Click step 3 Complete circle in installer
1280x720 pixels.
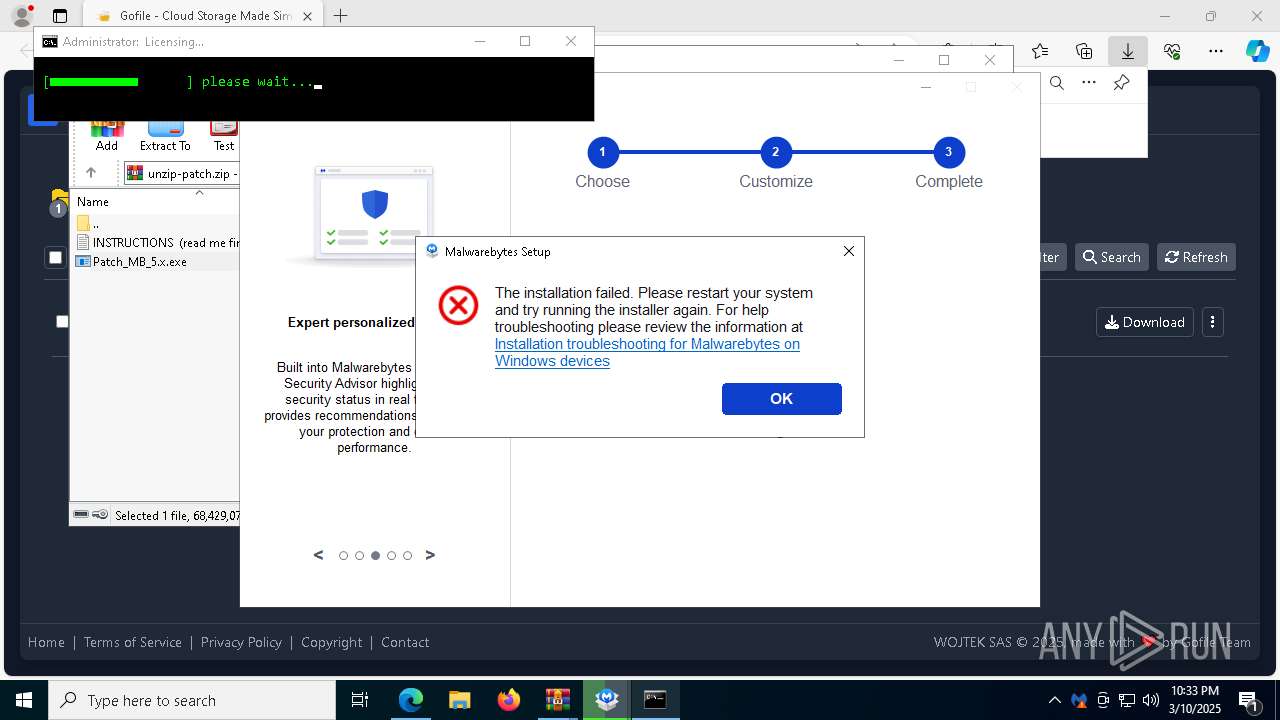(x=948, y=152)
